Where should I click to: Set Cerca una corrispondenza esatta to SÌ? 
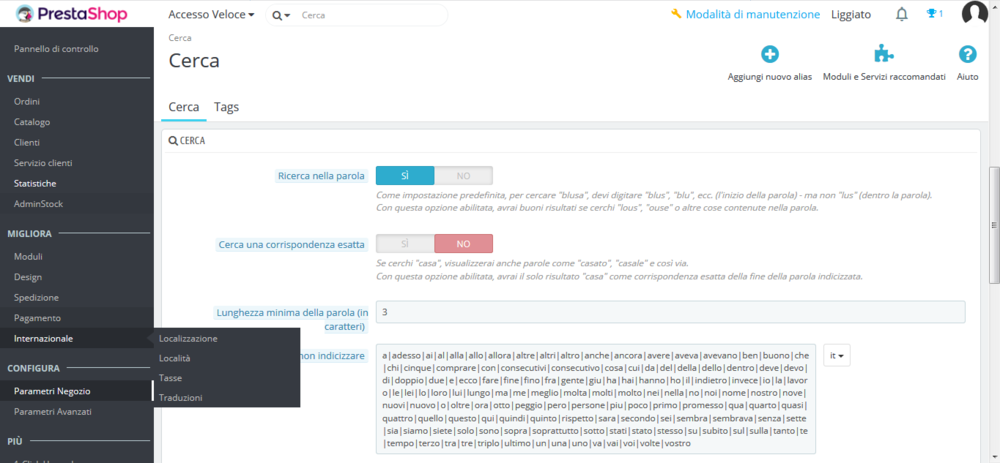click(405, 244)
